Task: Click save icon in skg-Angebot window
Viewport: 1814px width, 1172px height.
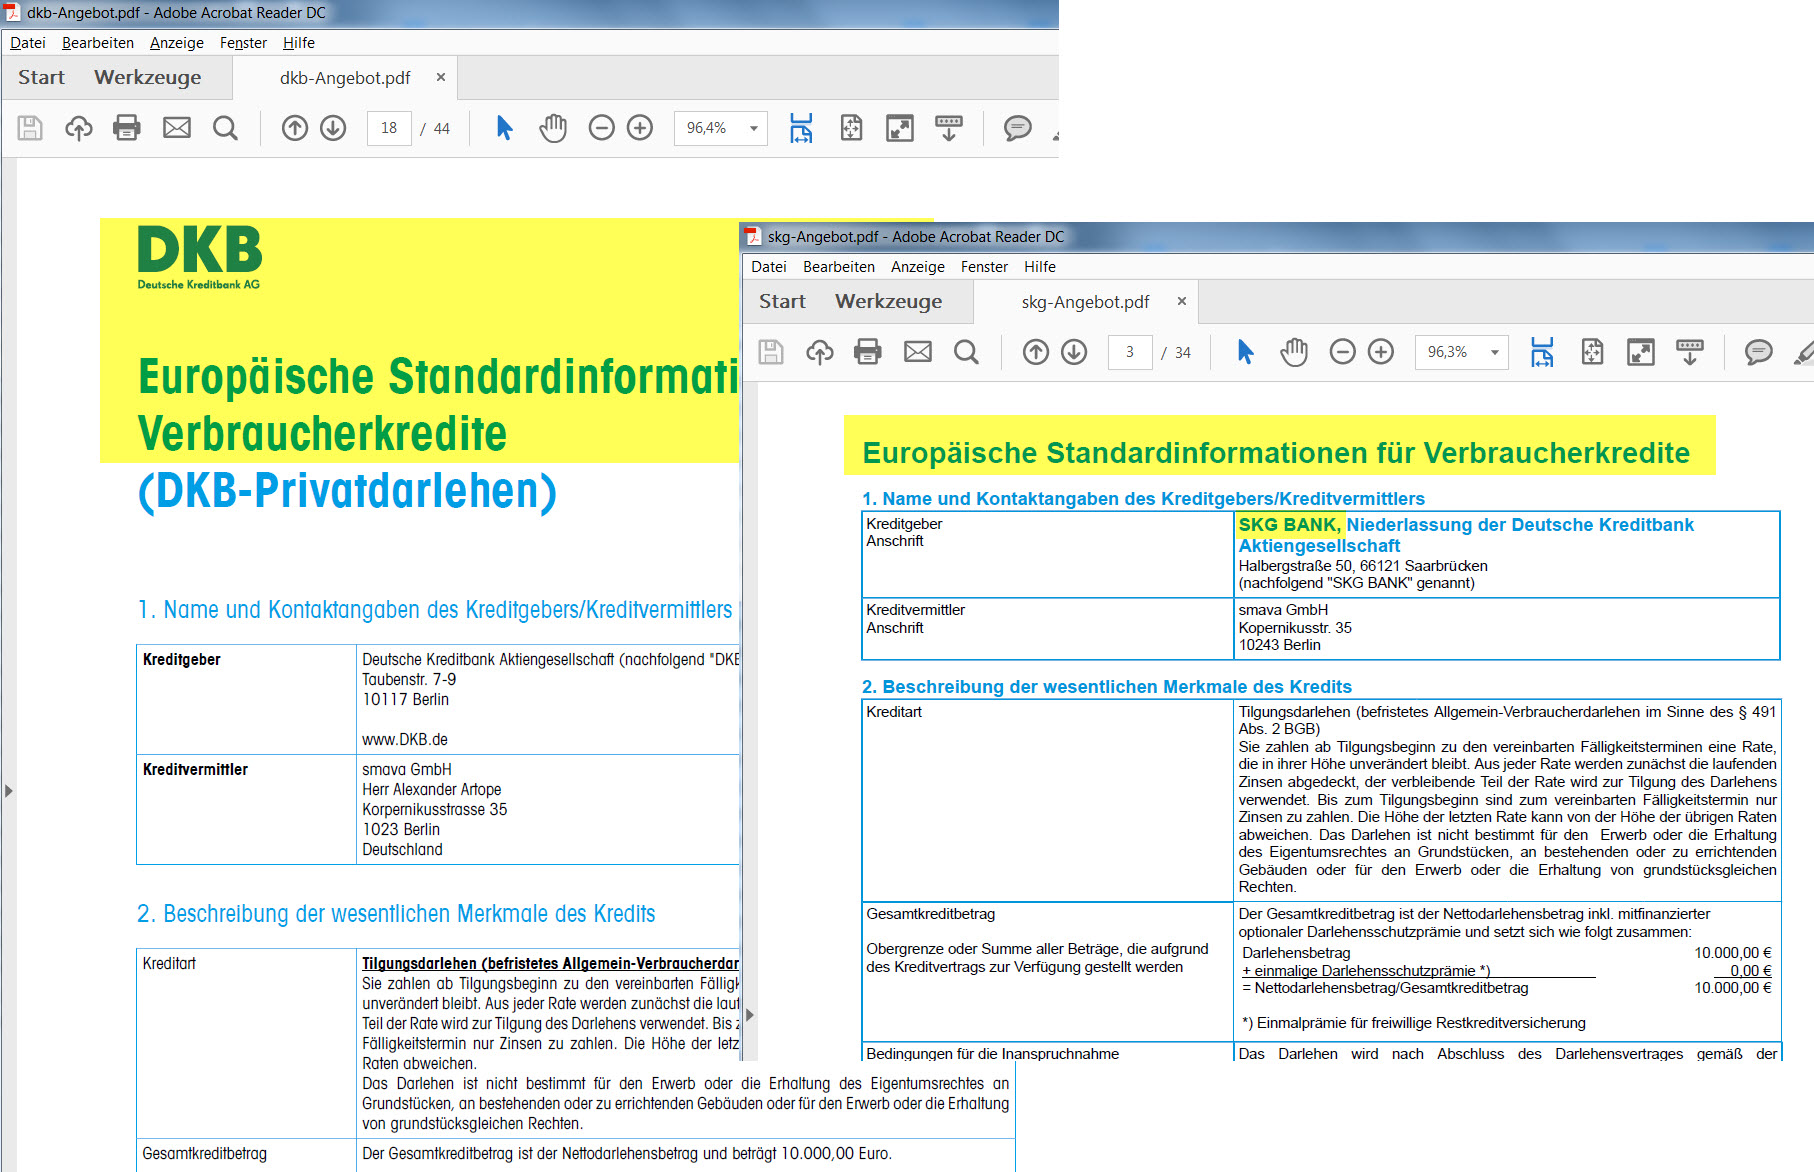Action: coord(771,352)
